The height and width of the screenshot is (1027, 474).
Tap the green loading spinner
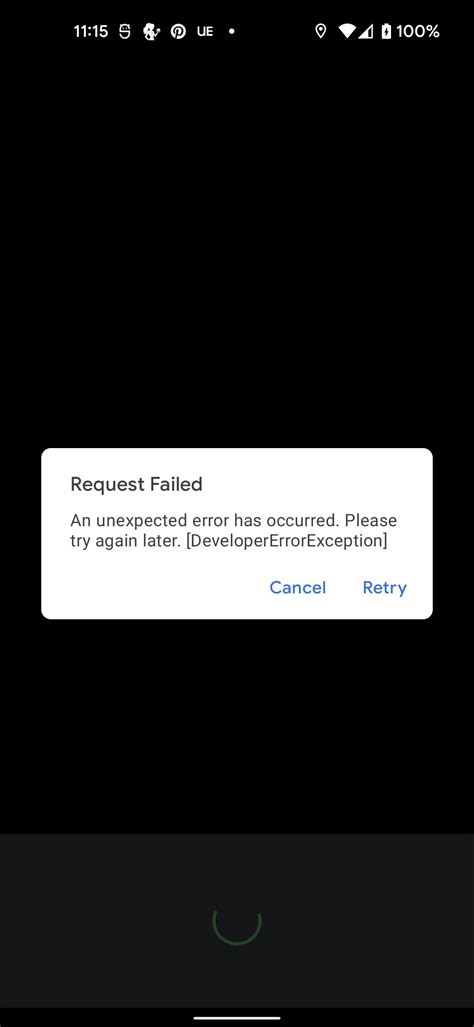237,920
